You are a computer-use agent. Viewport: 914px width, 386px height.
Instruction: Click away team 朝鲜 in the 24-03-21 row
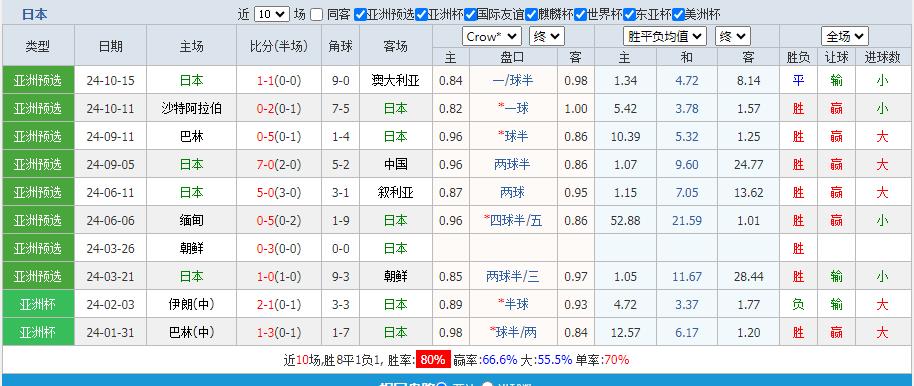pyautogui.click(x=396, y=276)
